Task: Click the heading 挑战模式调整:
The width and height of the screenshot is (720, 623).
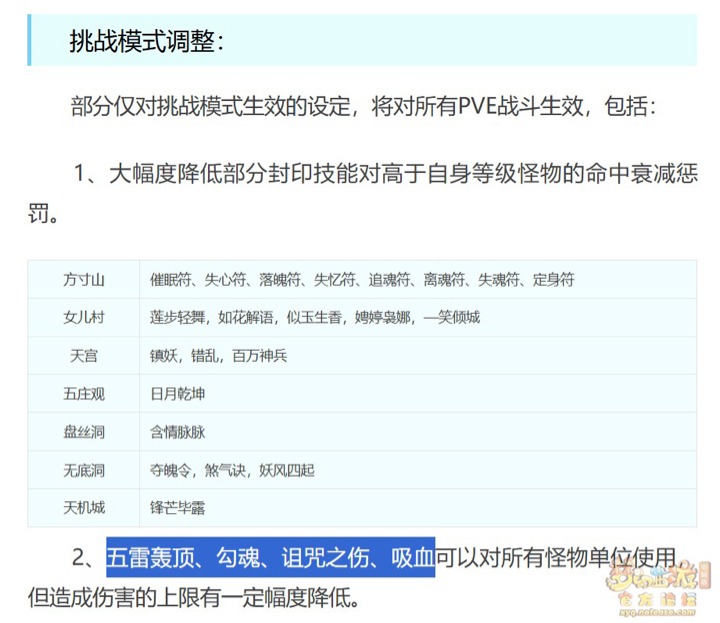Action: pyautogui.click(x=146, y=41)
